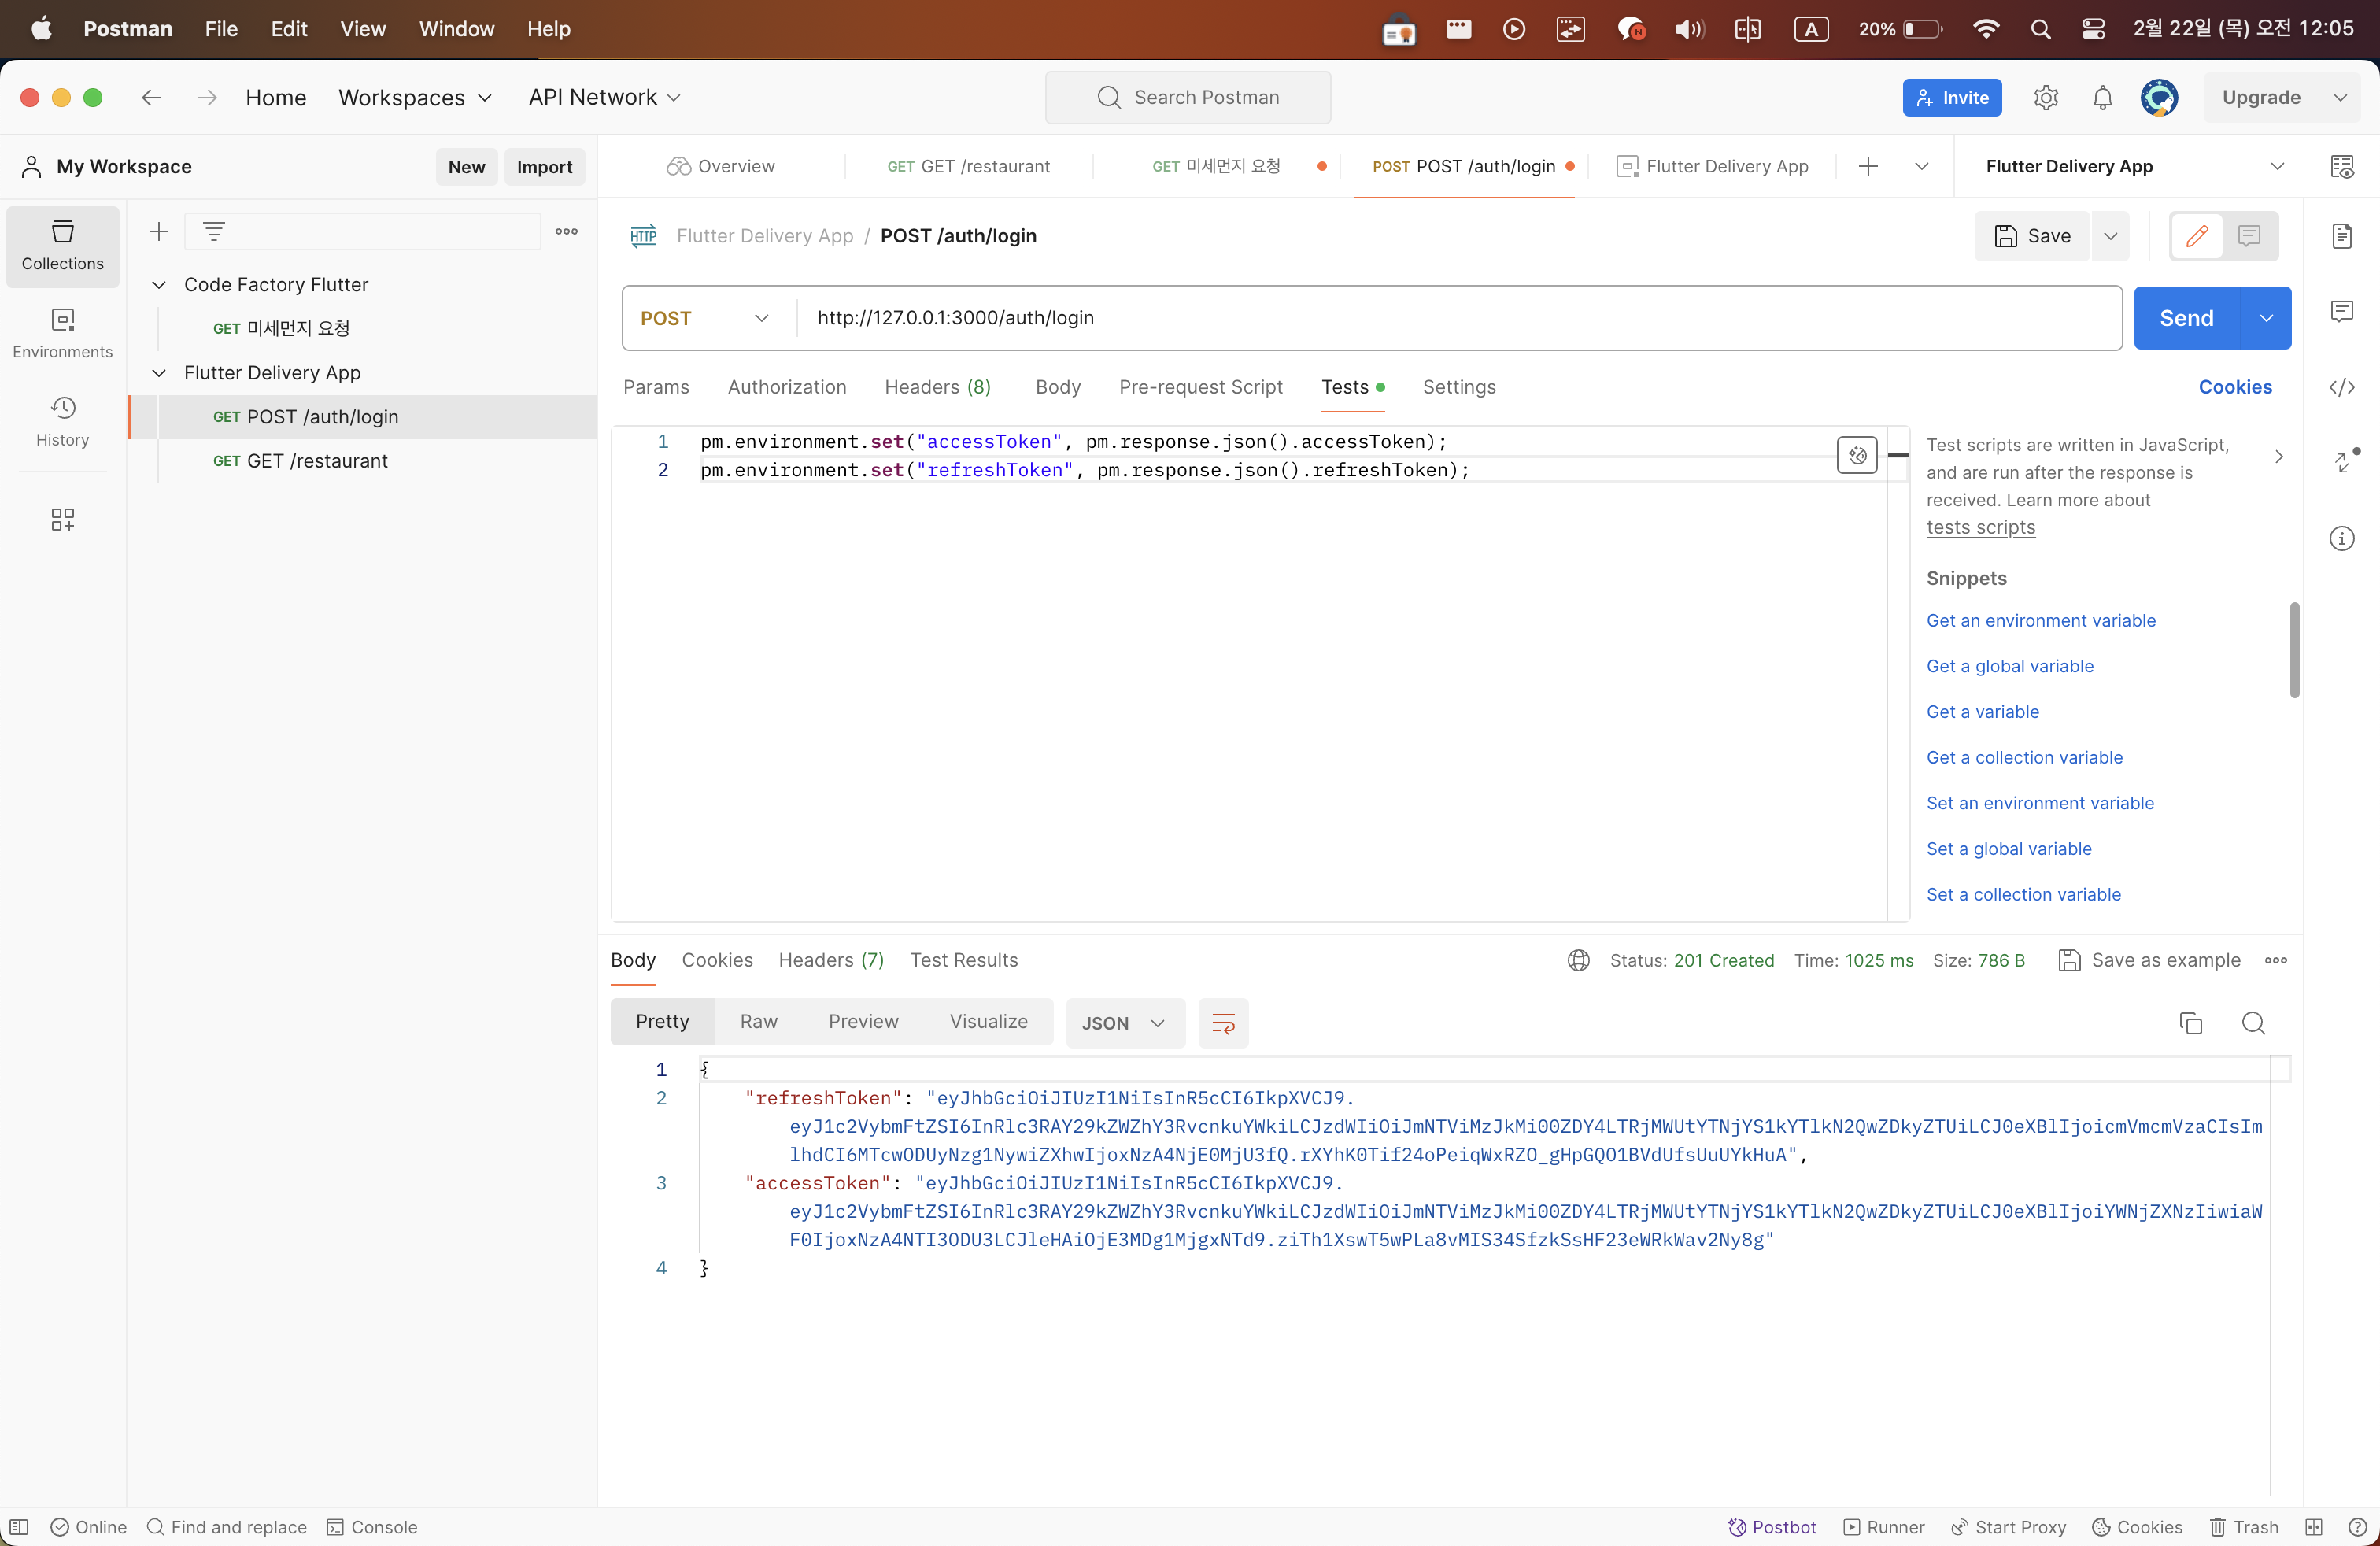Open macOS Control Center in menu bar
This screenshot has height=1546, width=2380.
(x=2093, y=28)
